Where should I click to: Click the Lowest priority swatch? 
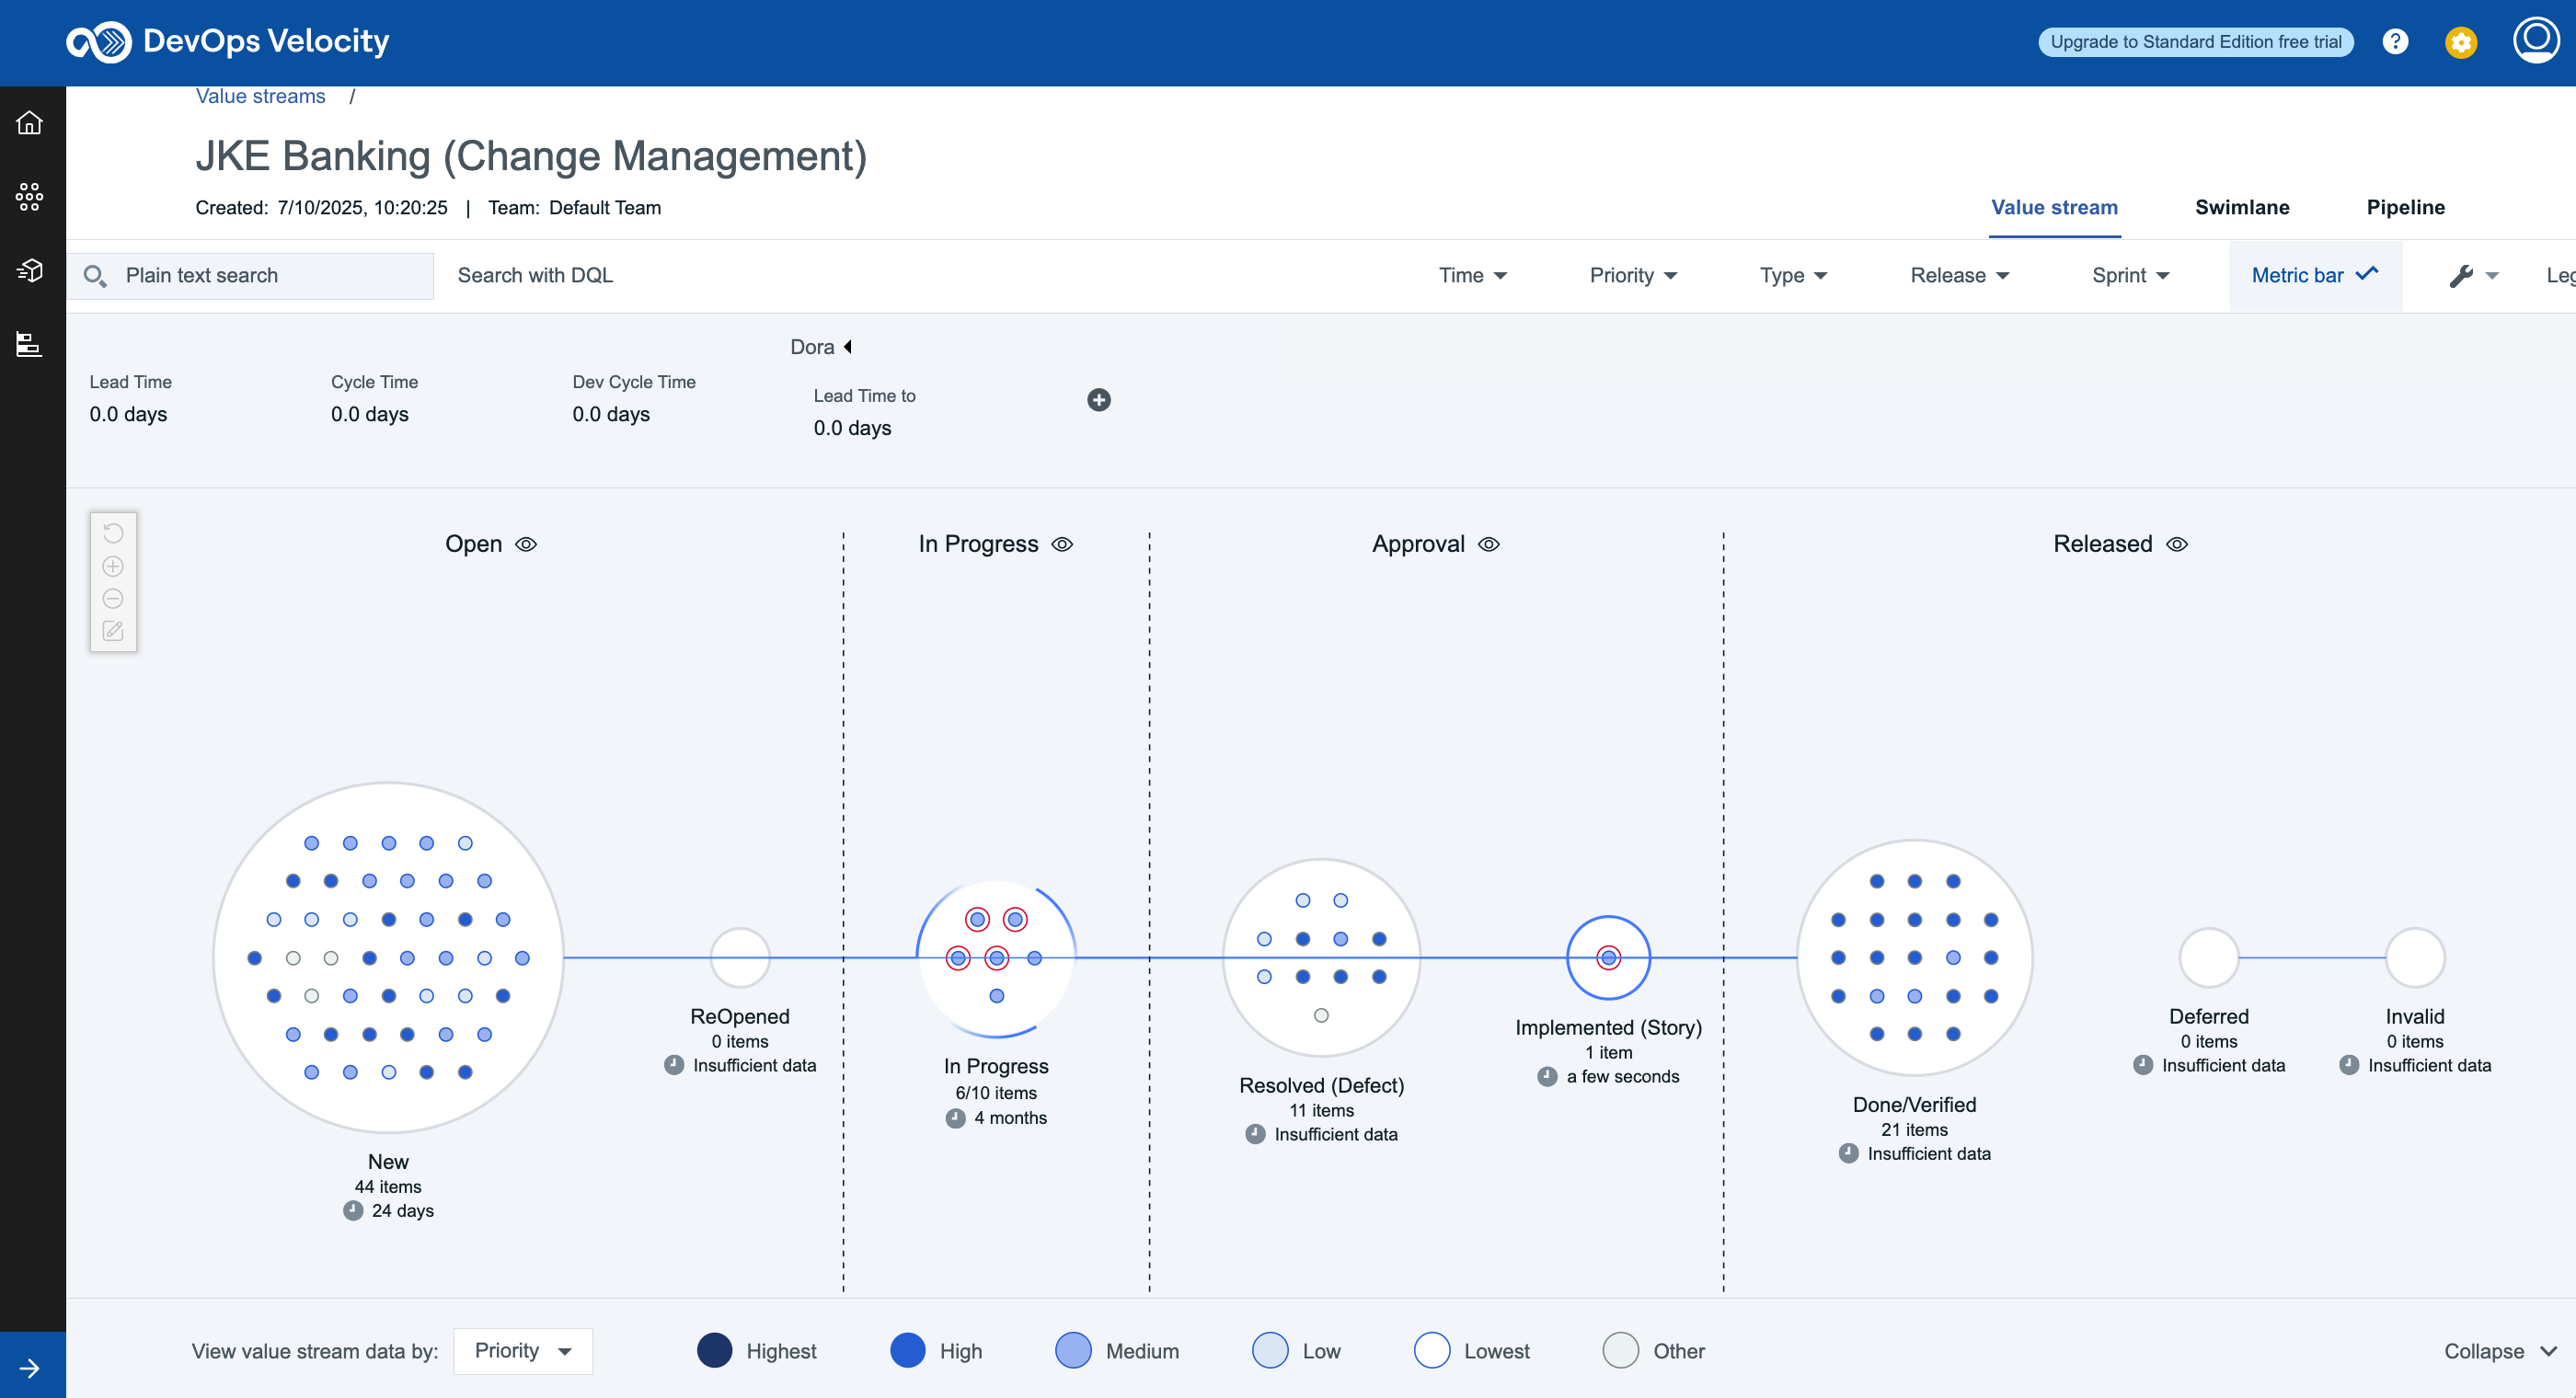point(1432,1351)
